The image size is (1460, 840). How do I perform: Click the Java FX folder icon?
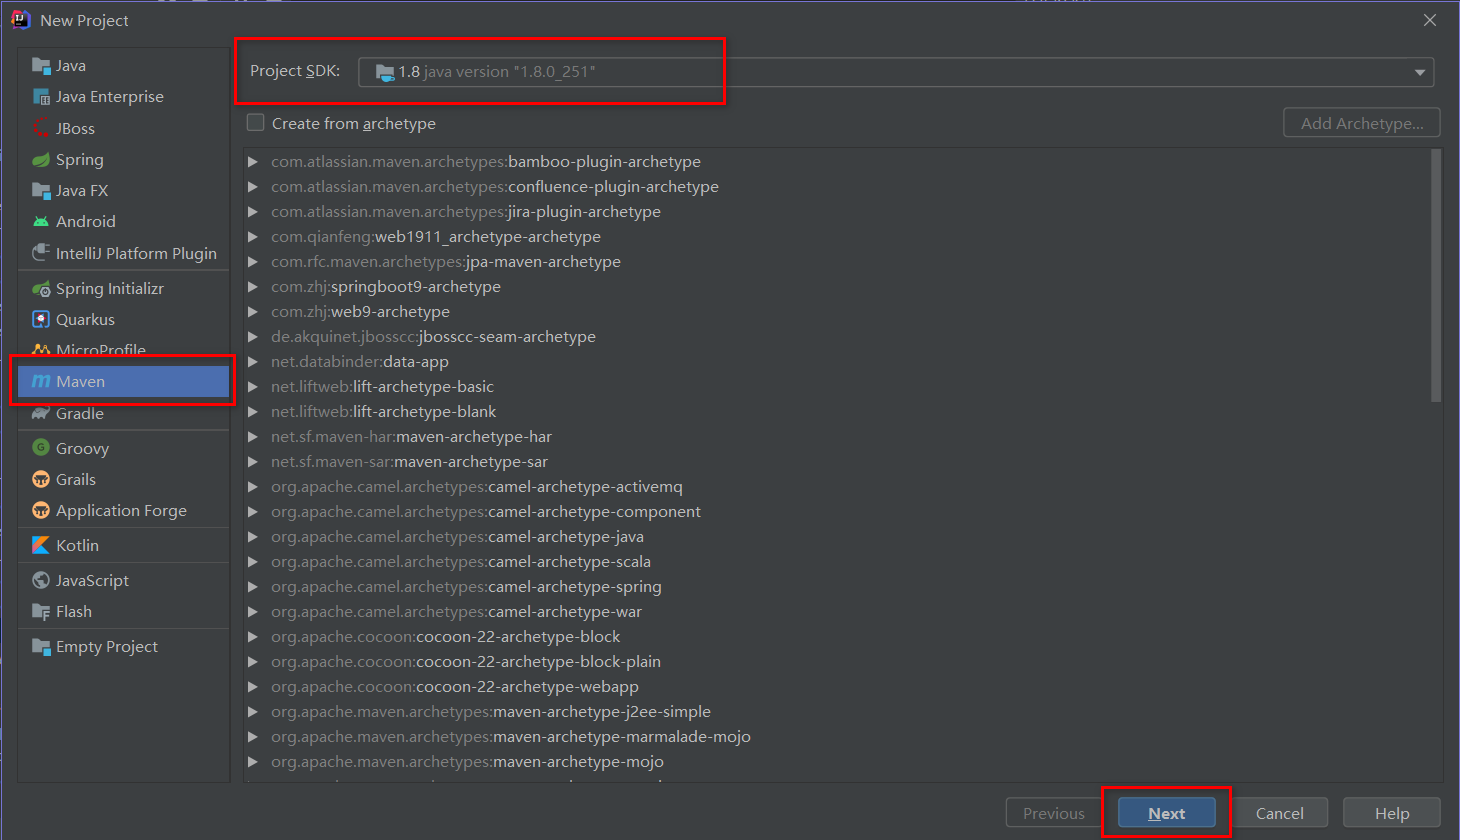pos(41,191)
